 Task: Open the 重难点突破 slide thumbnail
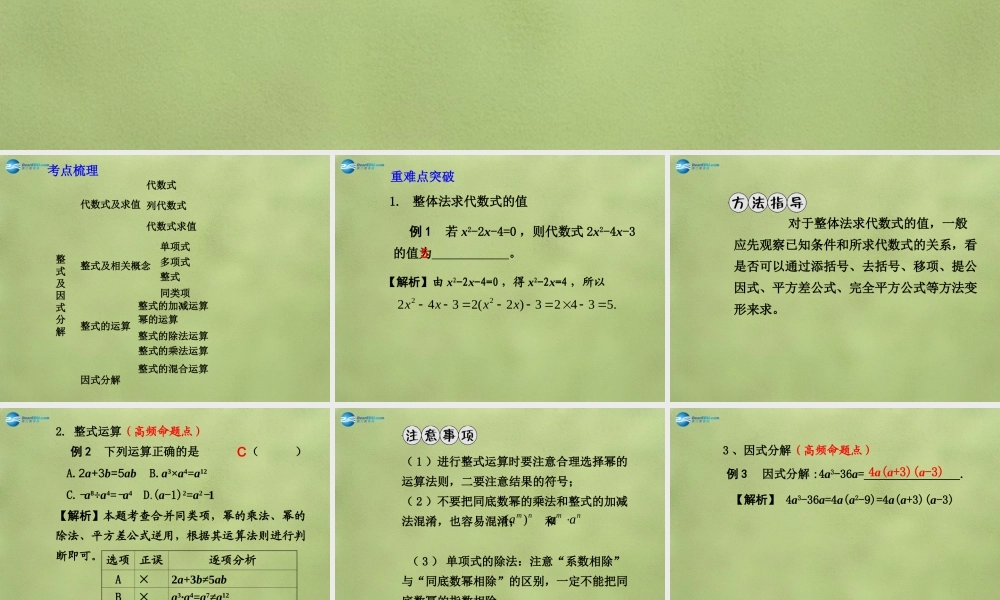click(x=499, y=278)
